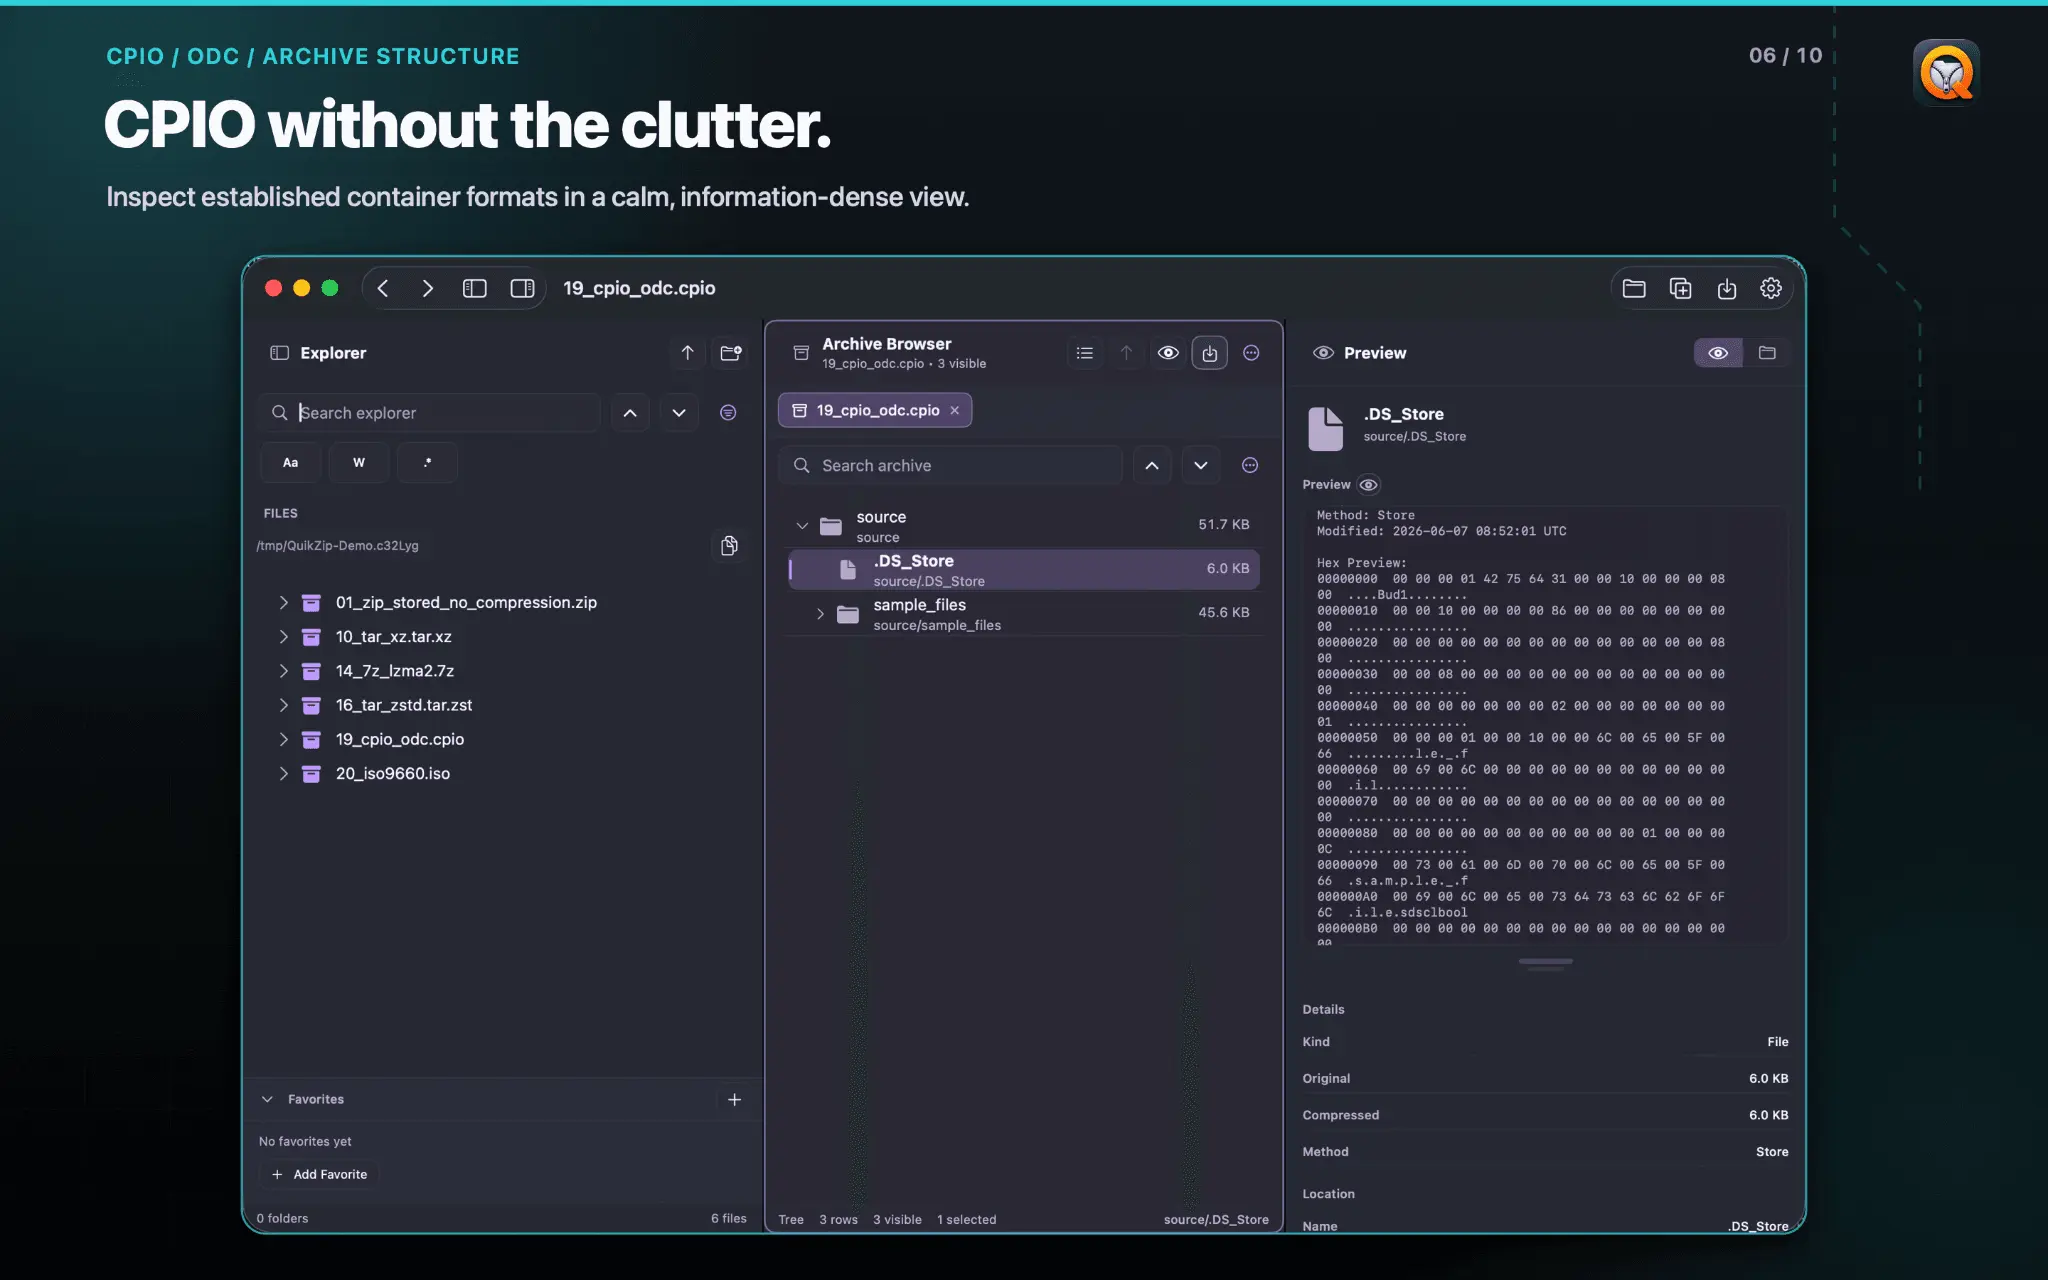2048x1280 pixels.
Task: Jump to next explorer search match
Action: 679,412
